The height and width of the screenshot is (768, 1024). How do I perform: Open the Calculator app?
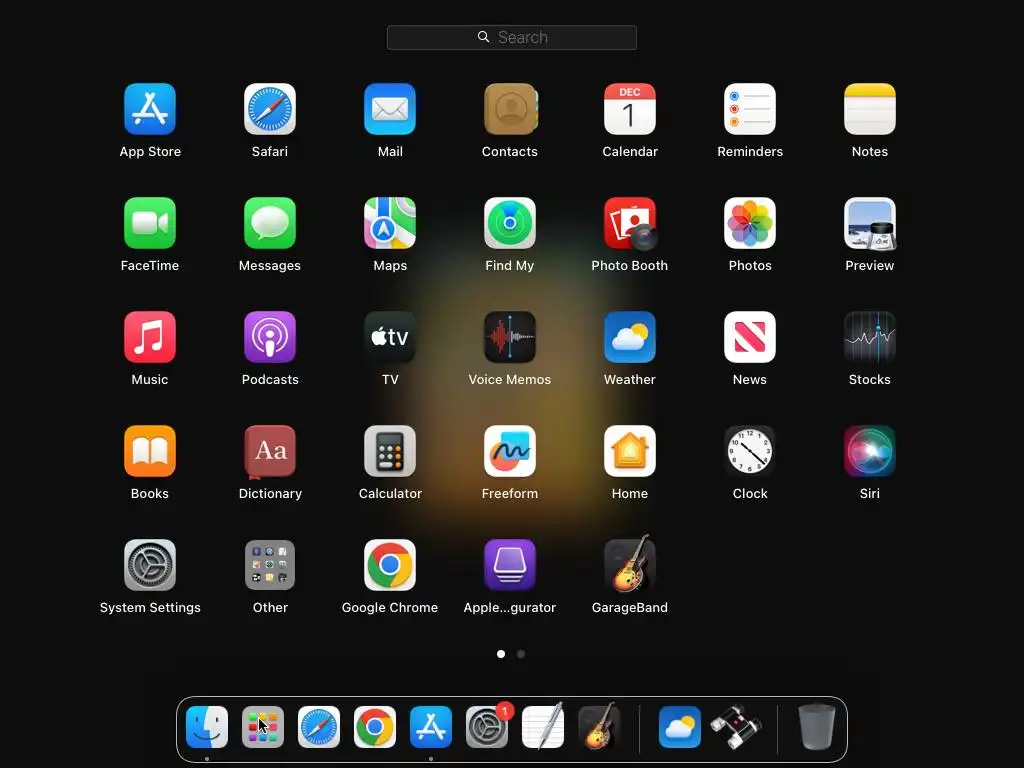click(390, 451)
